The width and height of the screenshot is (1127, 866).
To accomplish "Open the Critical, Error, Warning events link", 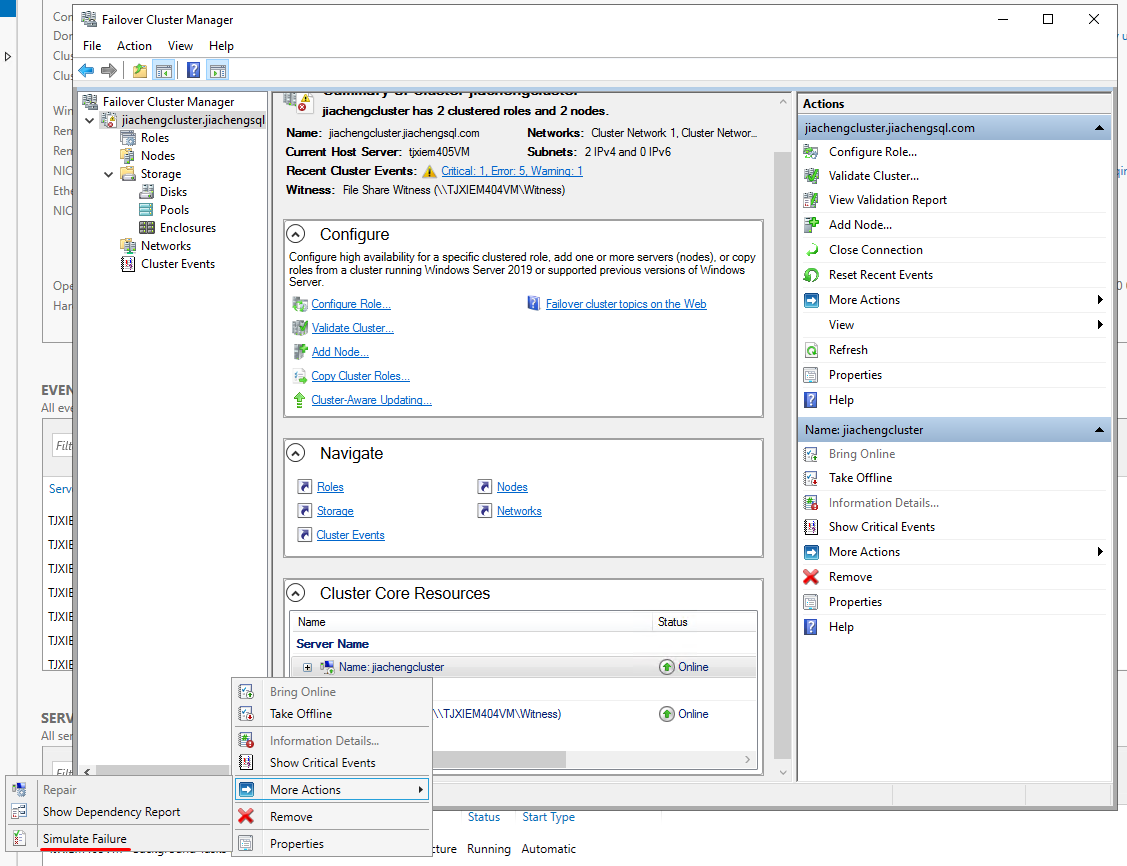I will click(511, 171).
